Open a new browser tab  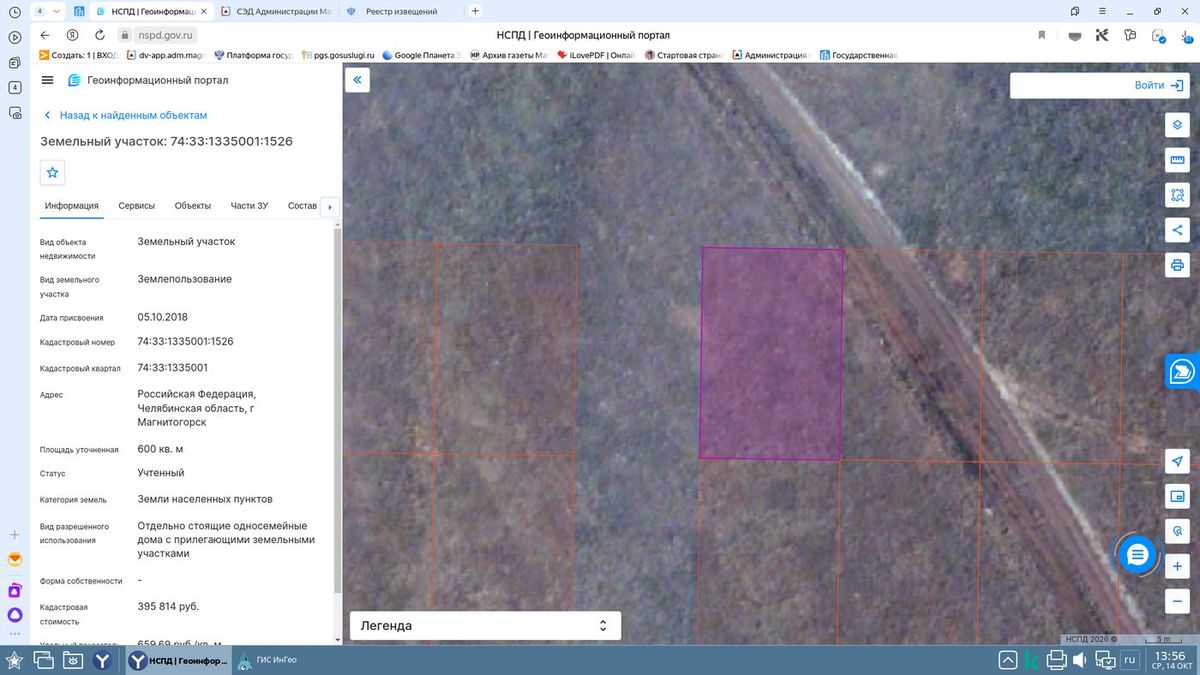[475, 11]
